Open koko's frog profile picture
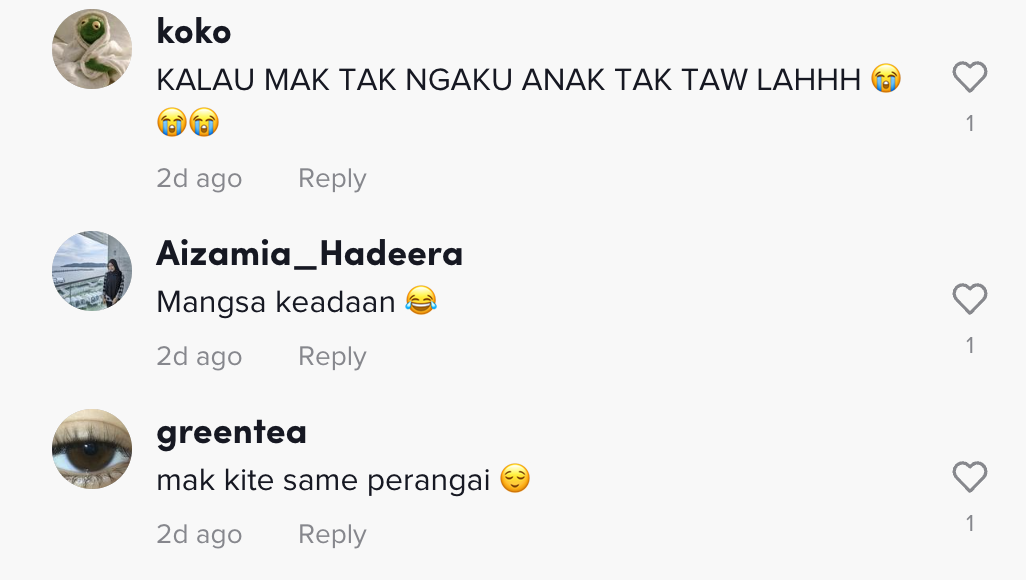1026x580 pixels. (92, 48)
